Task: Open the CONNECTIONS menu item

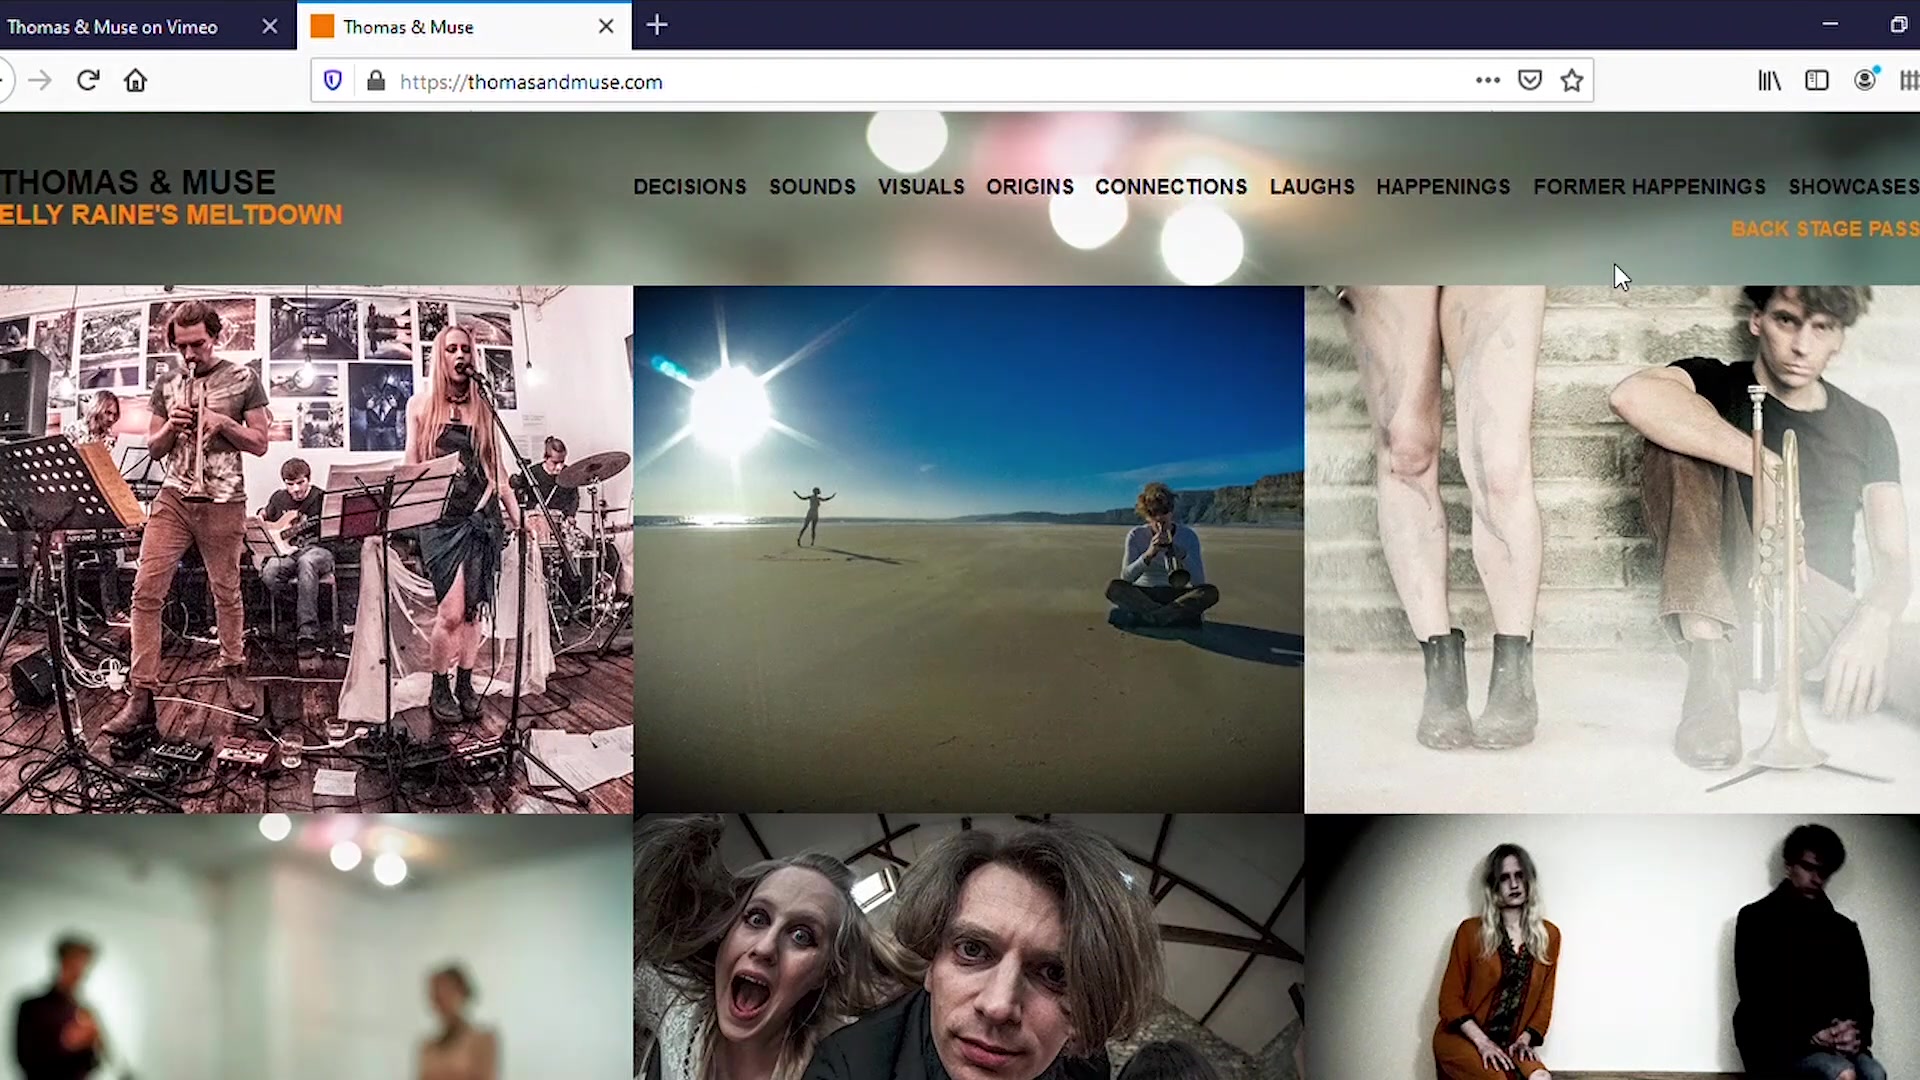Action: [1171, 187]
